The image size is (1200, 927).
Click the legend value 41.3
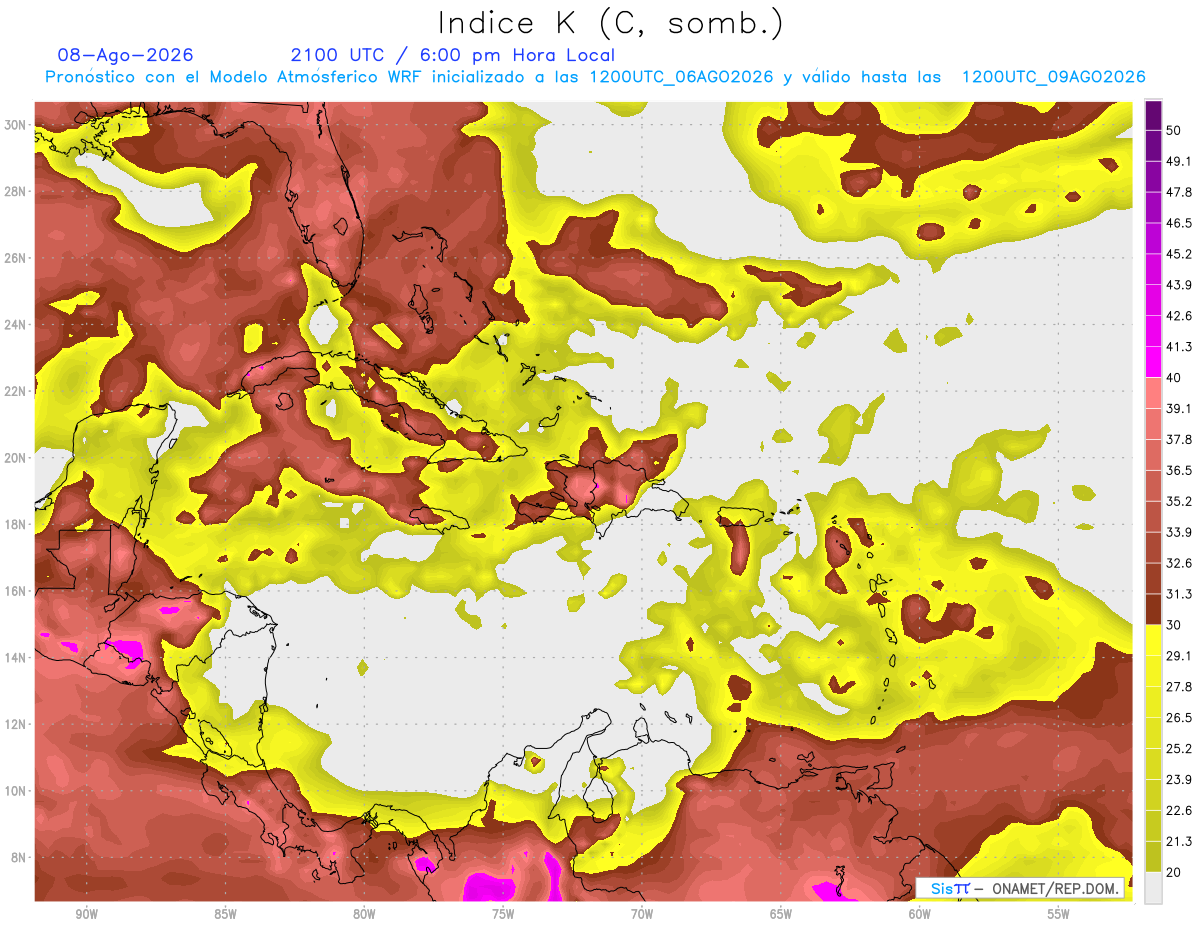(1179, 347)
